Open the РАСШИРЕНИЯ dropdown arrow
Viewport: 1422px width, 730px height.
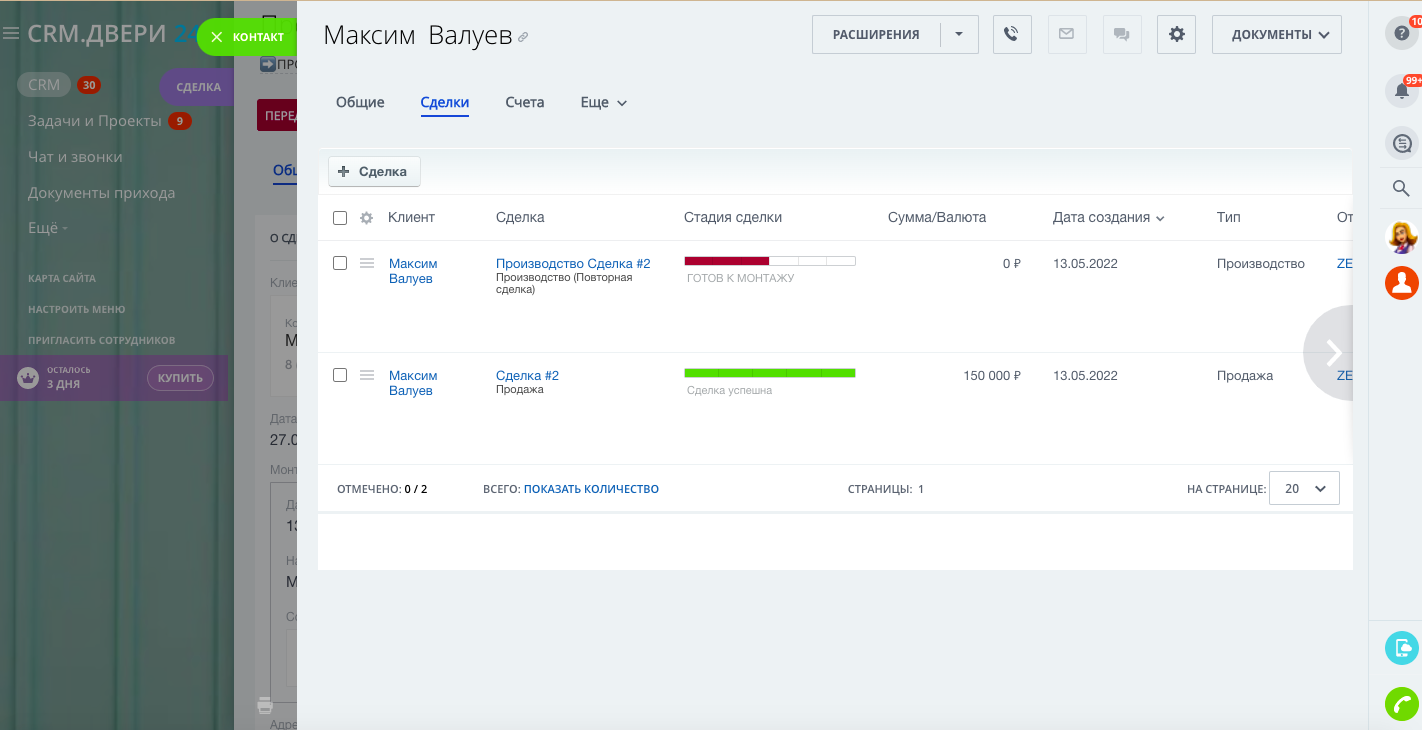click(959, 34)
